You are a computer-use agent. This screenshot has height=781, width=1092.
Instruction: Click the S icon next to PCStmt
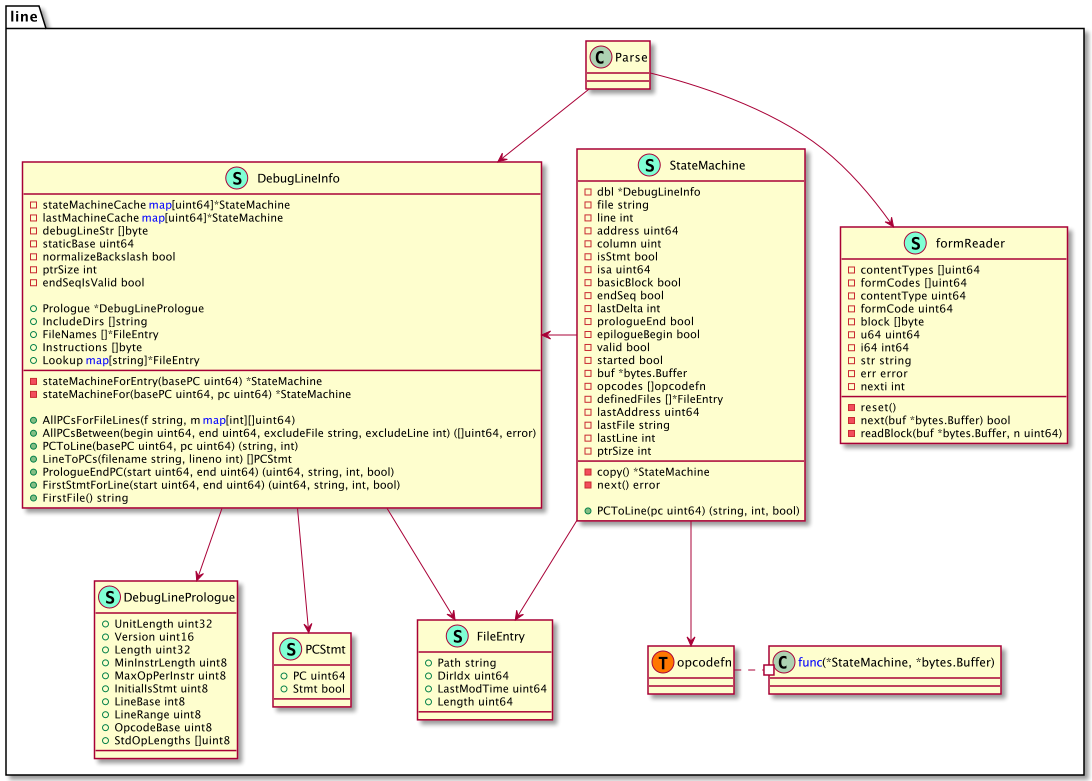(287, 649)
